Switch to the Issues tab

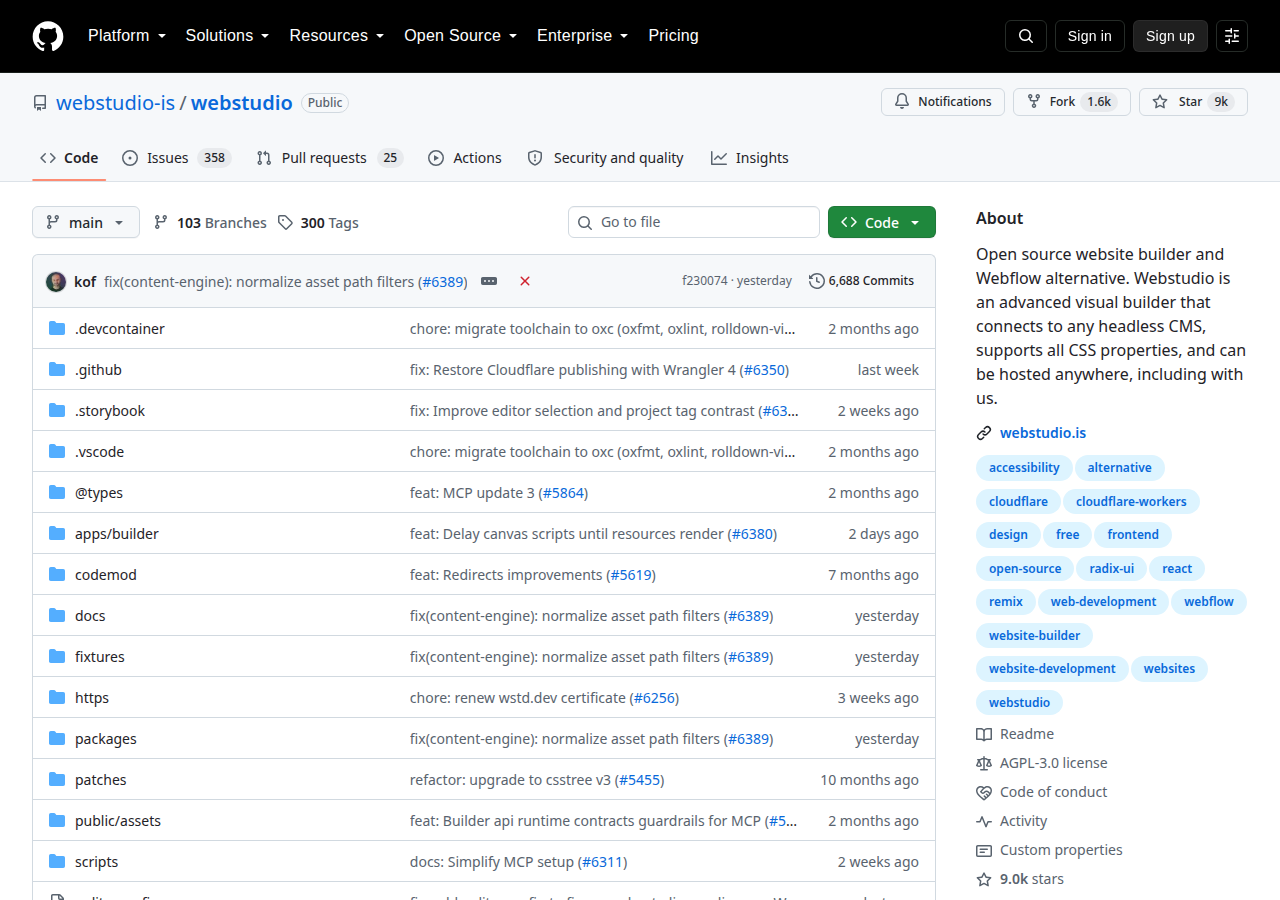177,158
